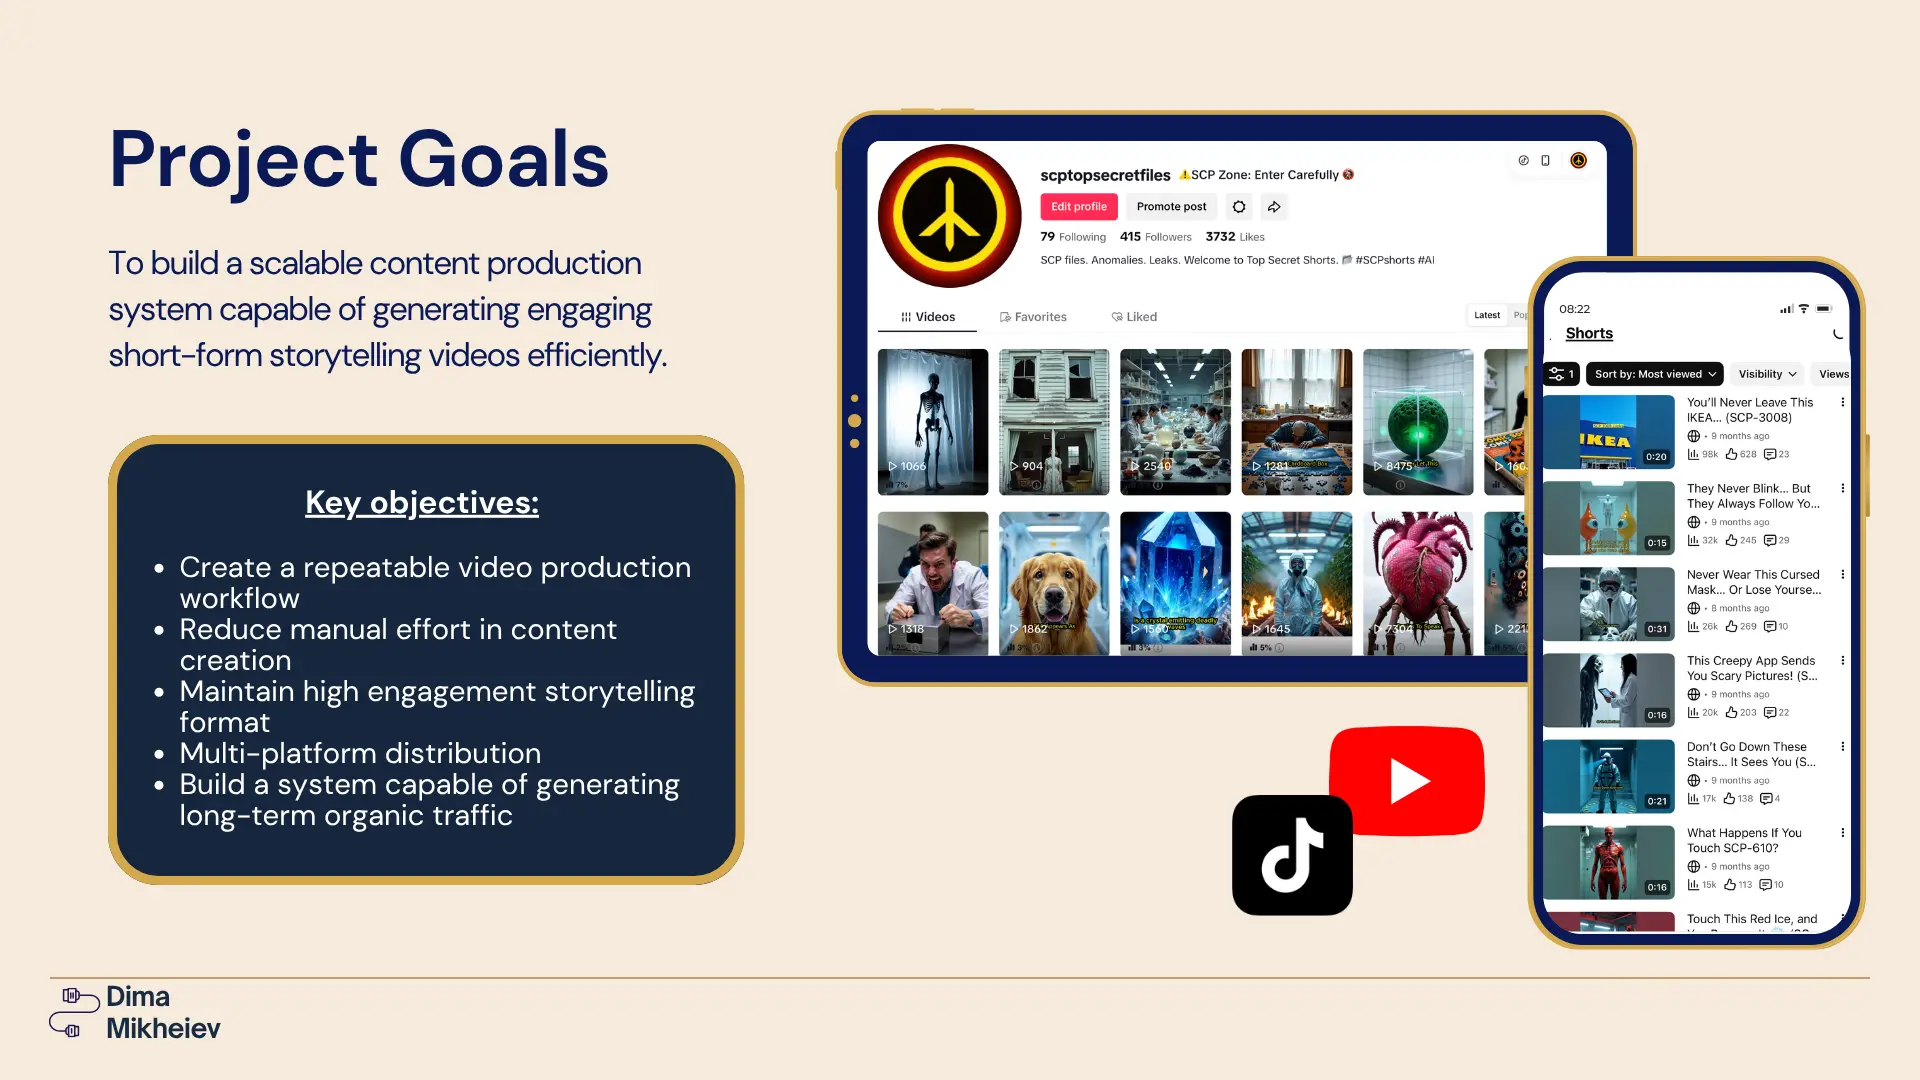The image size is (1920, 1080).
Task: Click the Shorts heading tab
Action: click(1589, 334)
